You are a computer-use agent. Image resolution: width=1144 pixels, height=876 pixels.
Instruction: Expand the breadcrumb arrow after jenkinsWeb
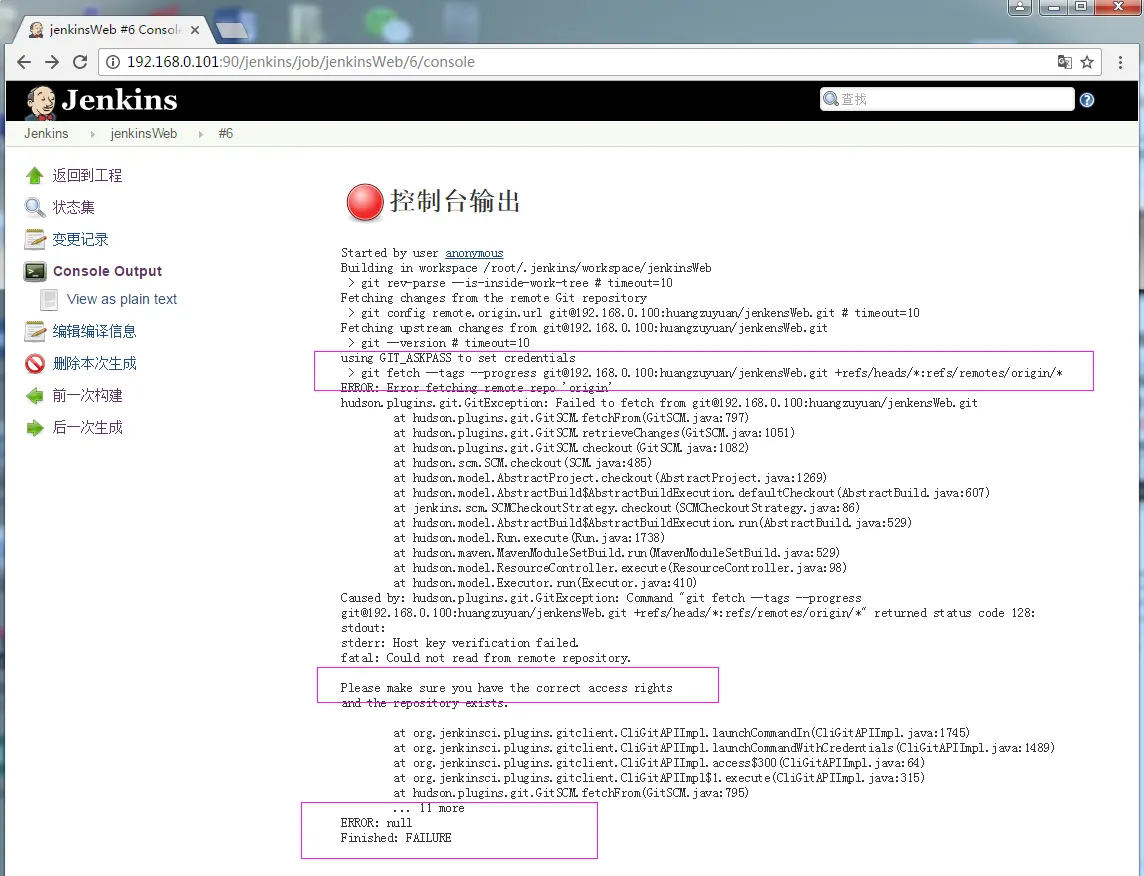click(201, 134)
